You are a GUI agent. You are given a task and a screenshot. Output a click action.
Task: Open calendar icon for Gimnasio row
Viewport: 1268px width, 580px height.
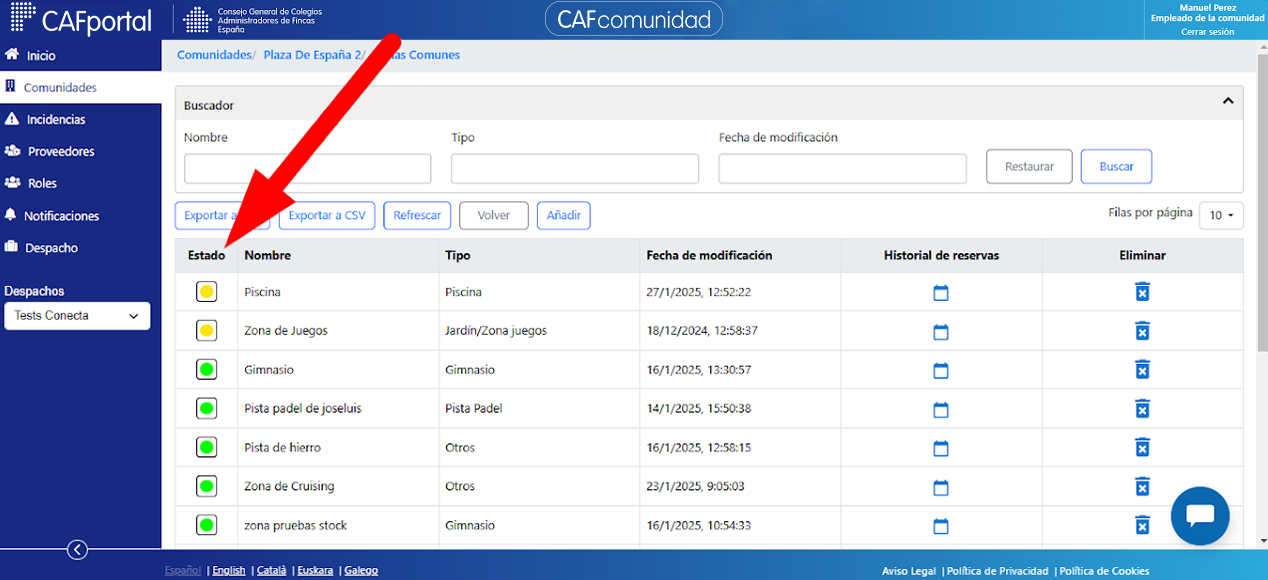tap(941, 371)
